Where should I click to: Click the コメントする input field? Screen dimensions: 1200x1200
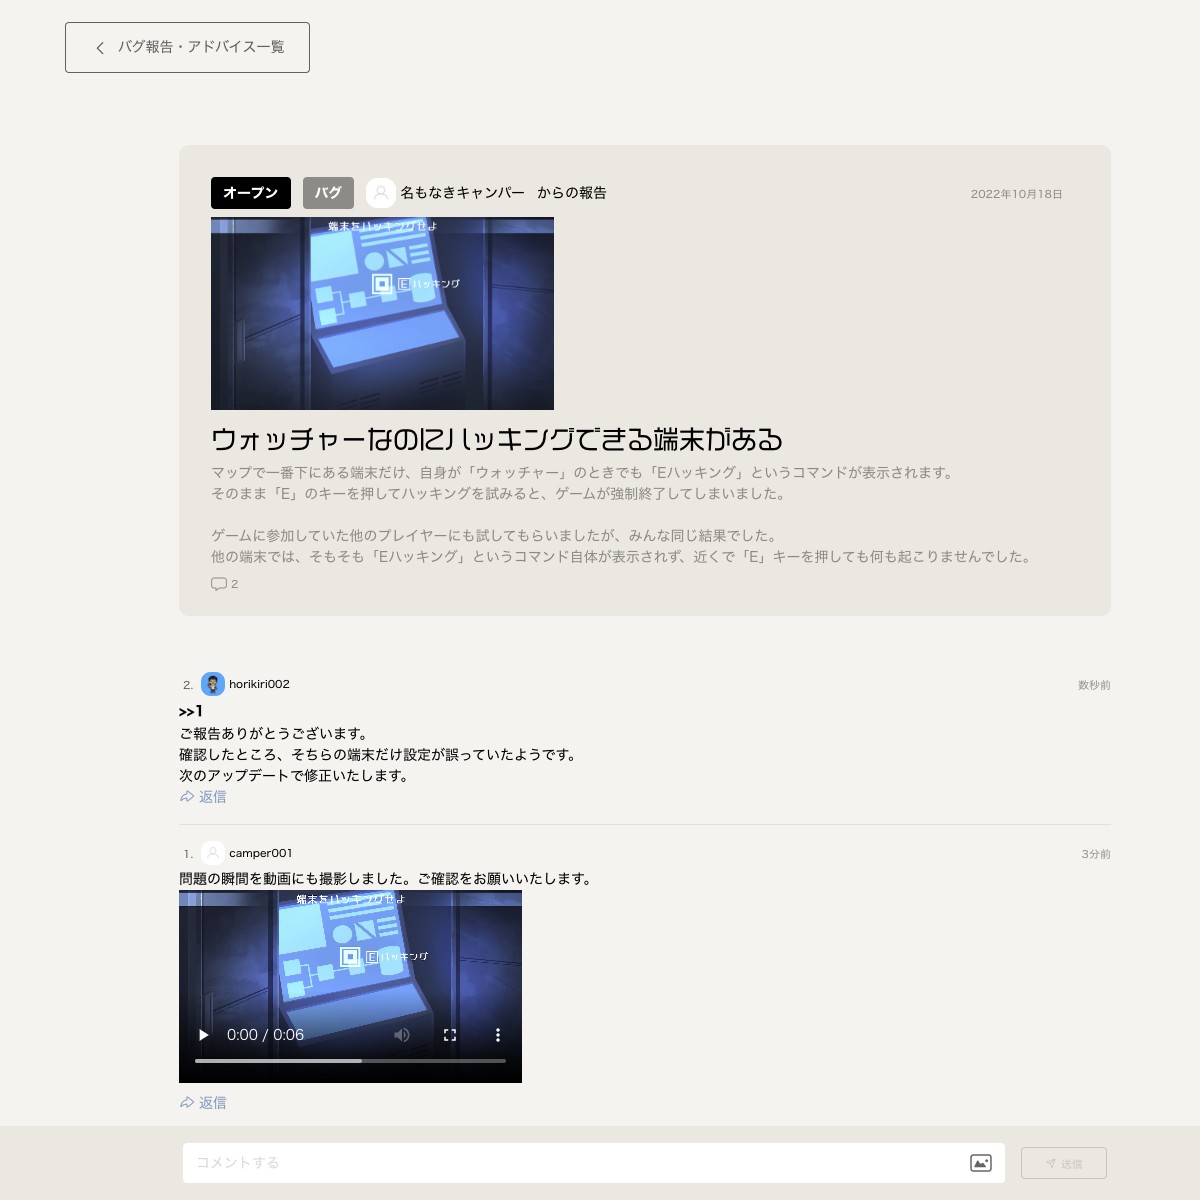[570, 1163]
